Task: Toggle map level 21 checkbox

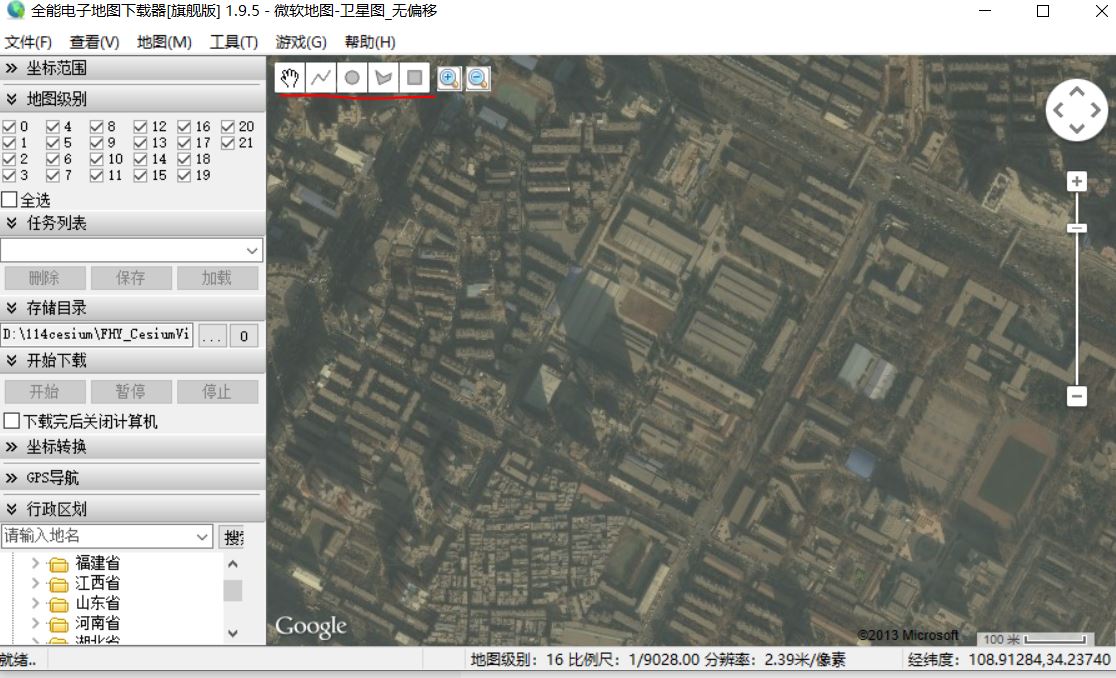Action: [x=228, y=143]
